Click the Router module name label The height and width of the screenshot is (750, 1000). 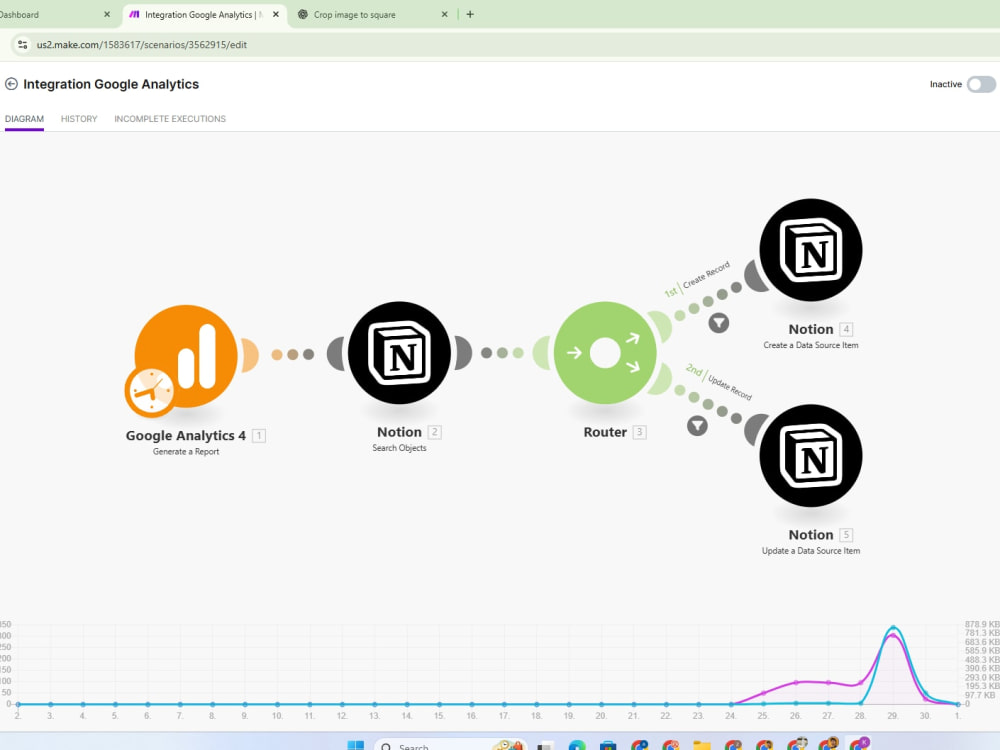click(605, 432)
